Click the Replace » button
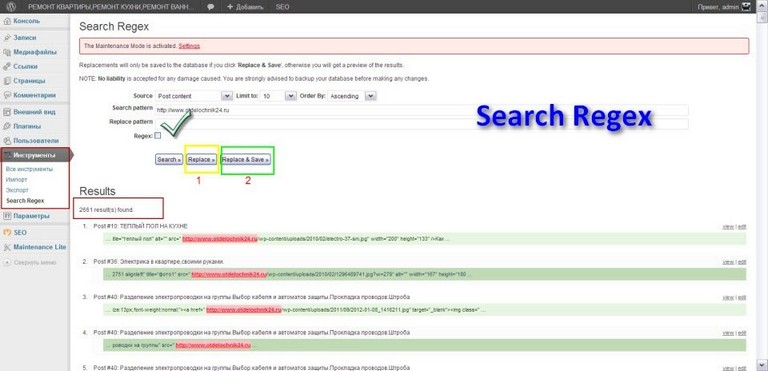768x371 pixels. [x=201, y=160]
